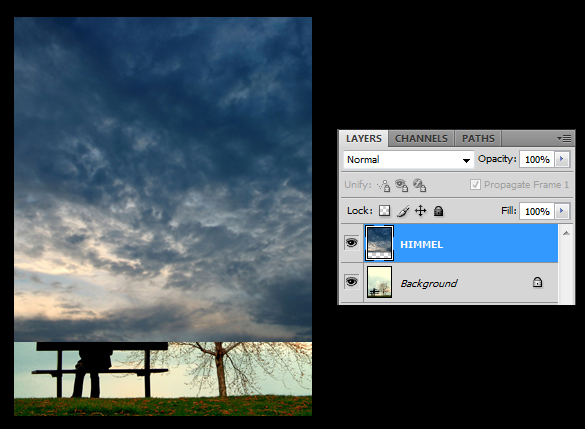The width and height of the screenshot is (585, 429).
Task: Toggle Lock transparent pixels
Action: (384, 211)
